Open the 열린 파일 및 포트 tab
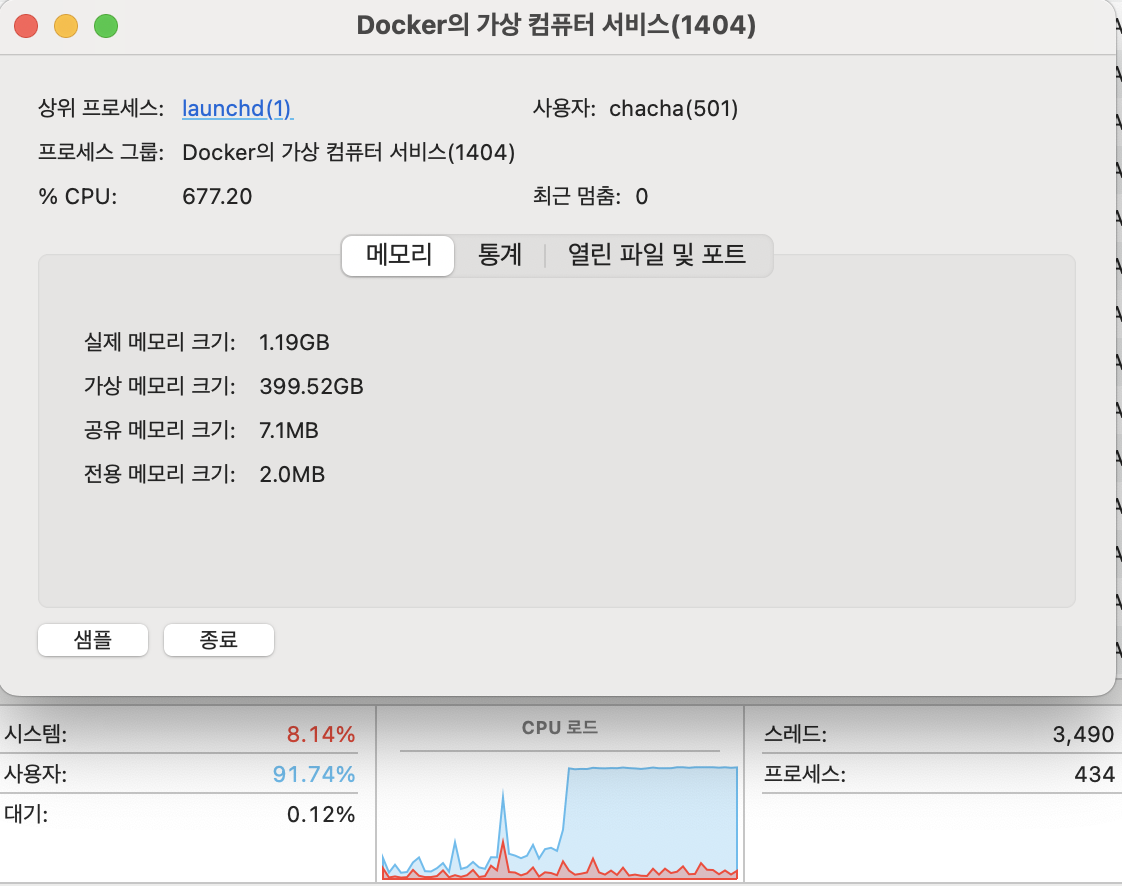The width and height of the screenshot is (1122, 886). tap(657, 255)
